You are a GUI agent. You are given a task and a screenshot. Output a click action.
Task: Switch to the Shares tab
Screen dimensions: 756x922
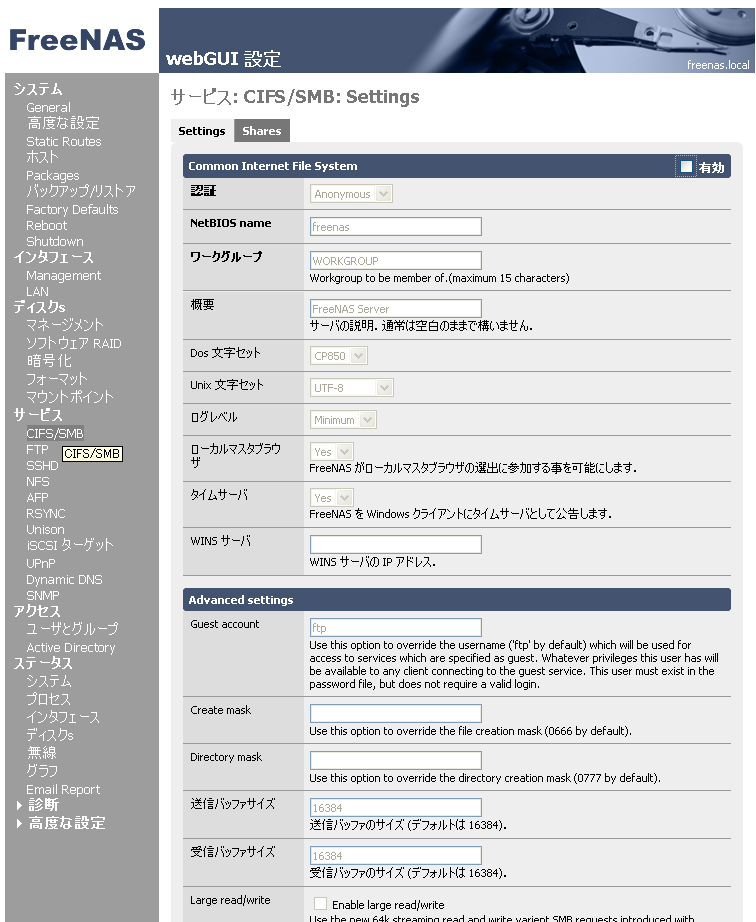pyautogui.click(x=262, y=131)
